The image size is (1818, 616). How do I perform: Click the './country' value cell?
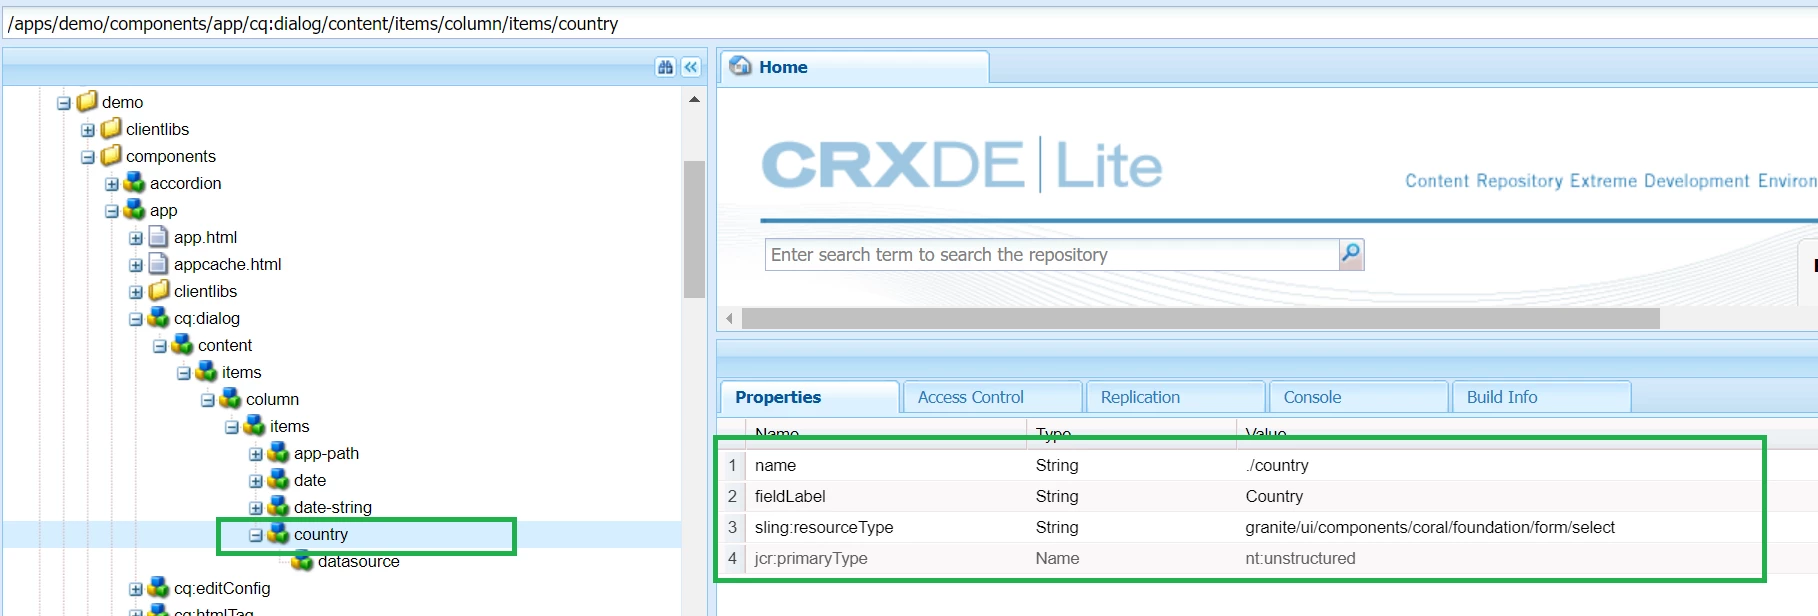(1277, 465)
